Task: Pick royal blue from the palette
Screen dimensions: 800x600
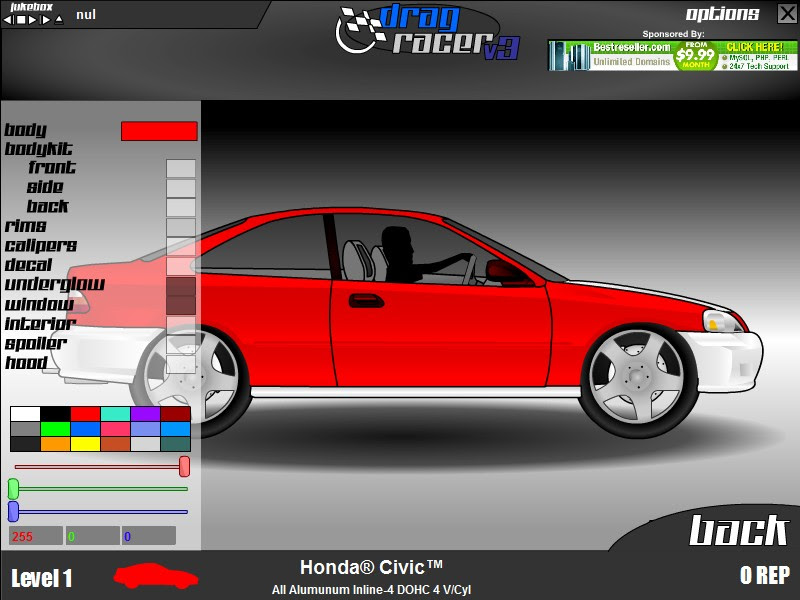Action: pyautogui.click(x=85, y=429)
